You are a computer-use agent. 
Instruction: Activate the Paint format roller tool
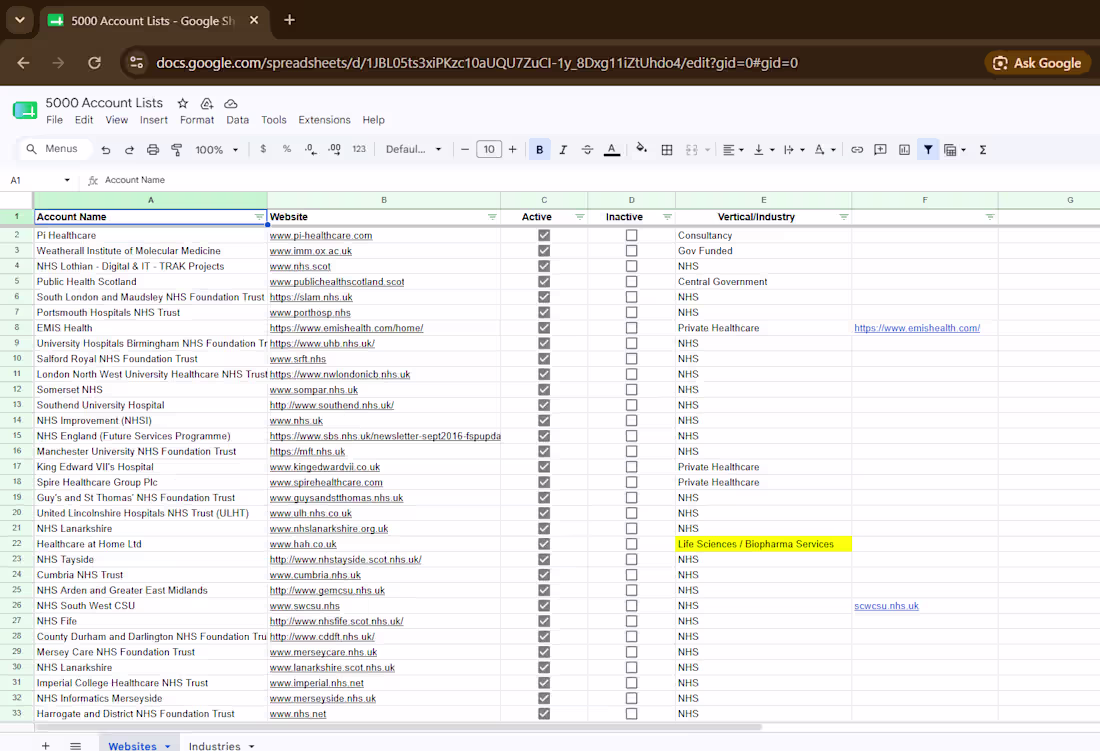177,149
